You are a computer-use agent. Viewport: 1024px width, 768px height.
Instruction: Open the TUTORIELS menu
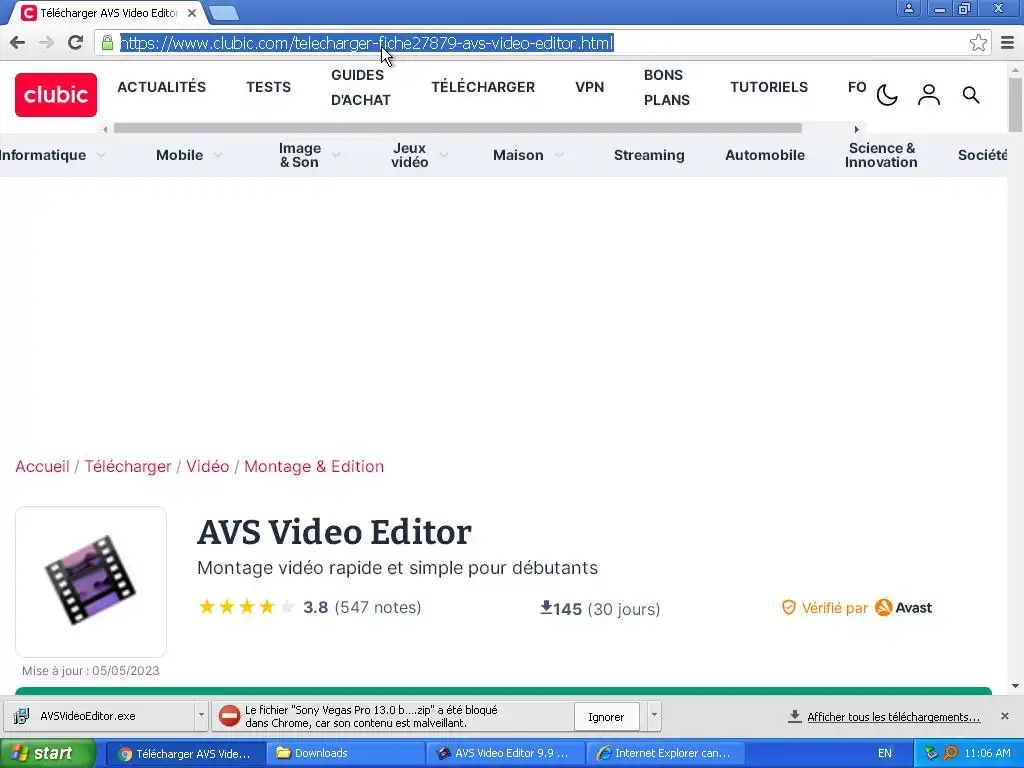(769, 87)
